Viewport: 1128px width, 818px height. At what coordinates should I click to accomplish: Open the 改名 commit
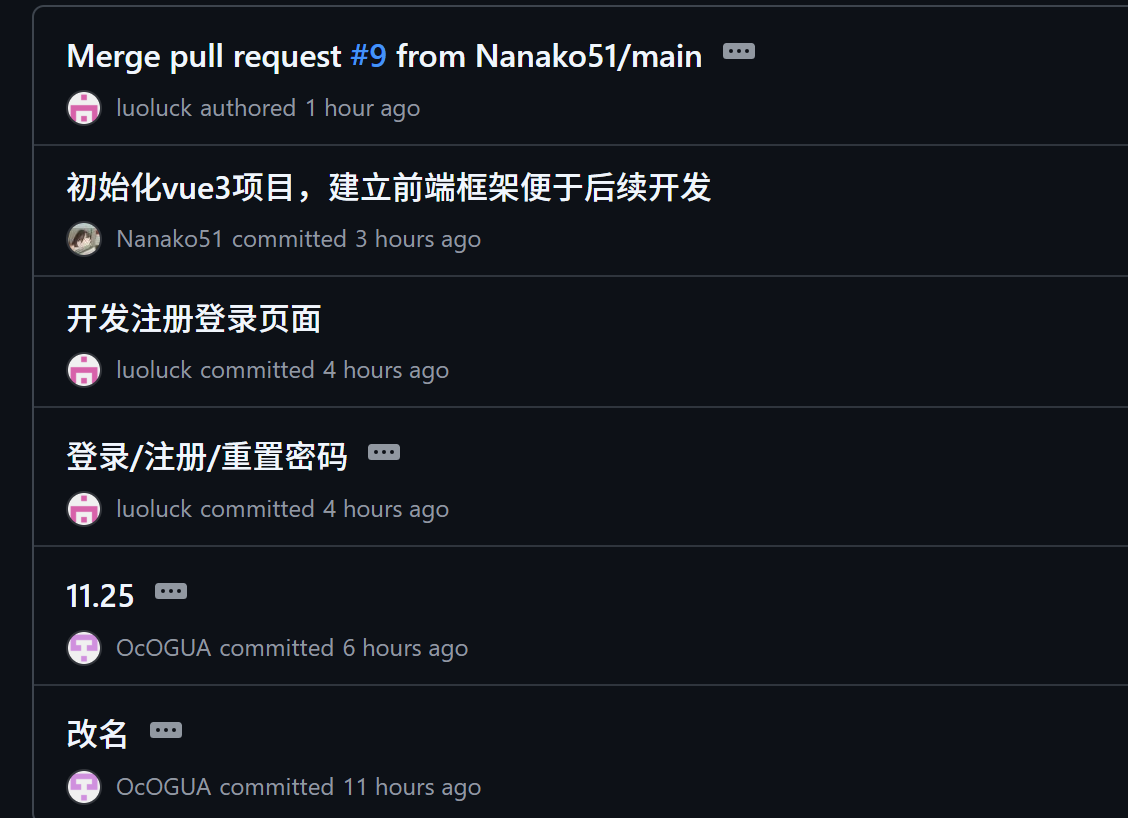[x=96, y=732]
